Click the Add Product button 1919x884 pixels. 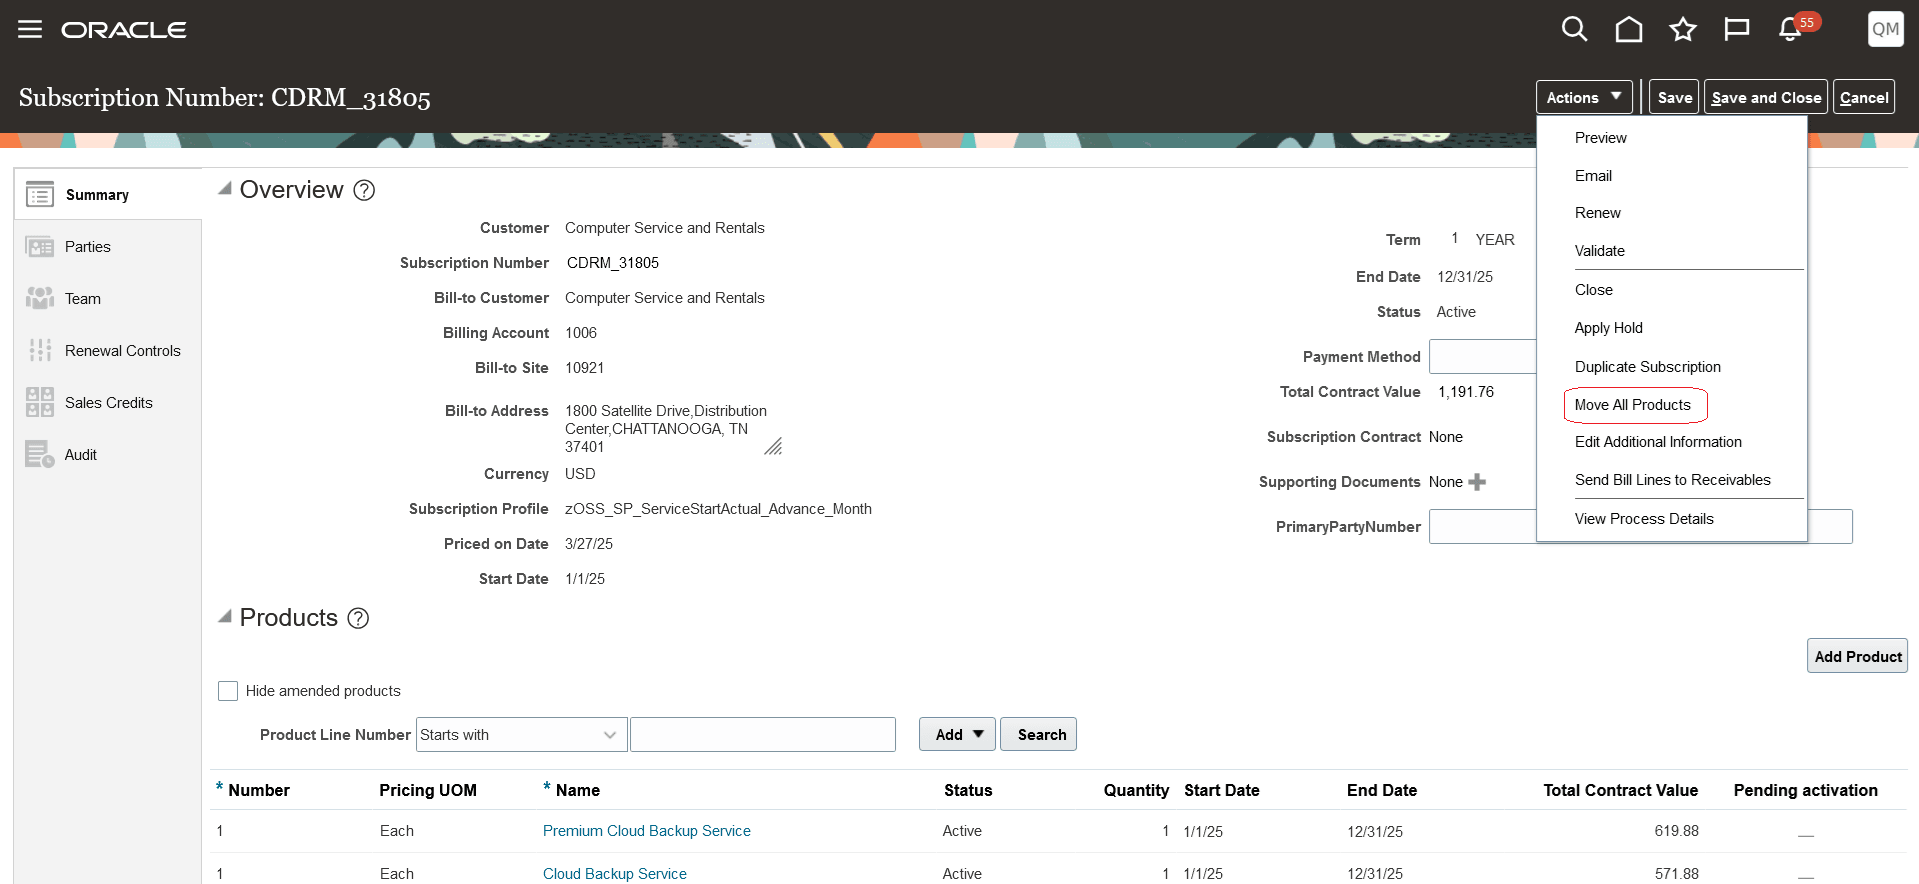coord(1857,656)
